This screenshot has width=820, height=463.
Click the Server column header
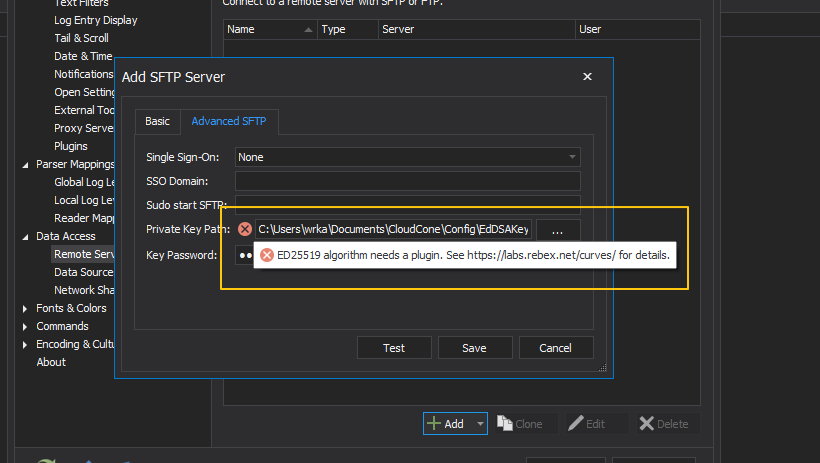tap(476, 29)
